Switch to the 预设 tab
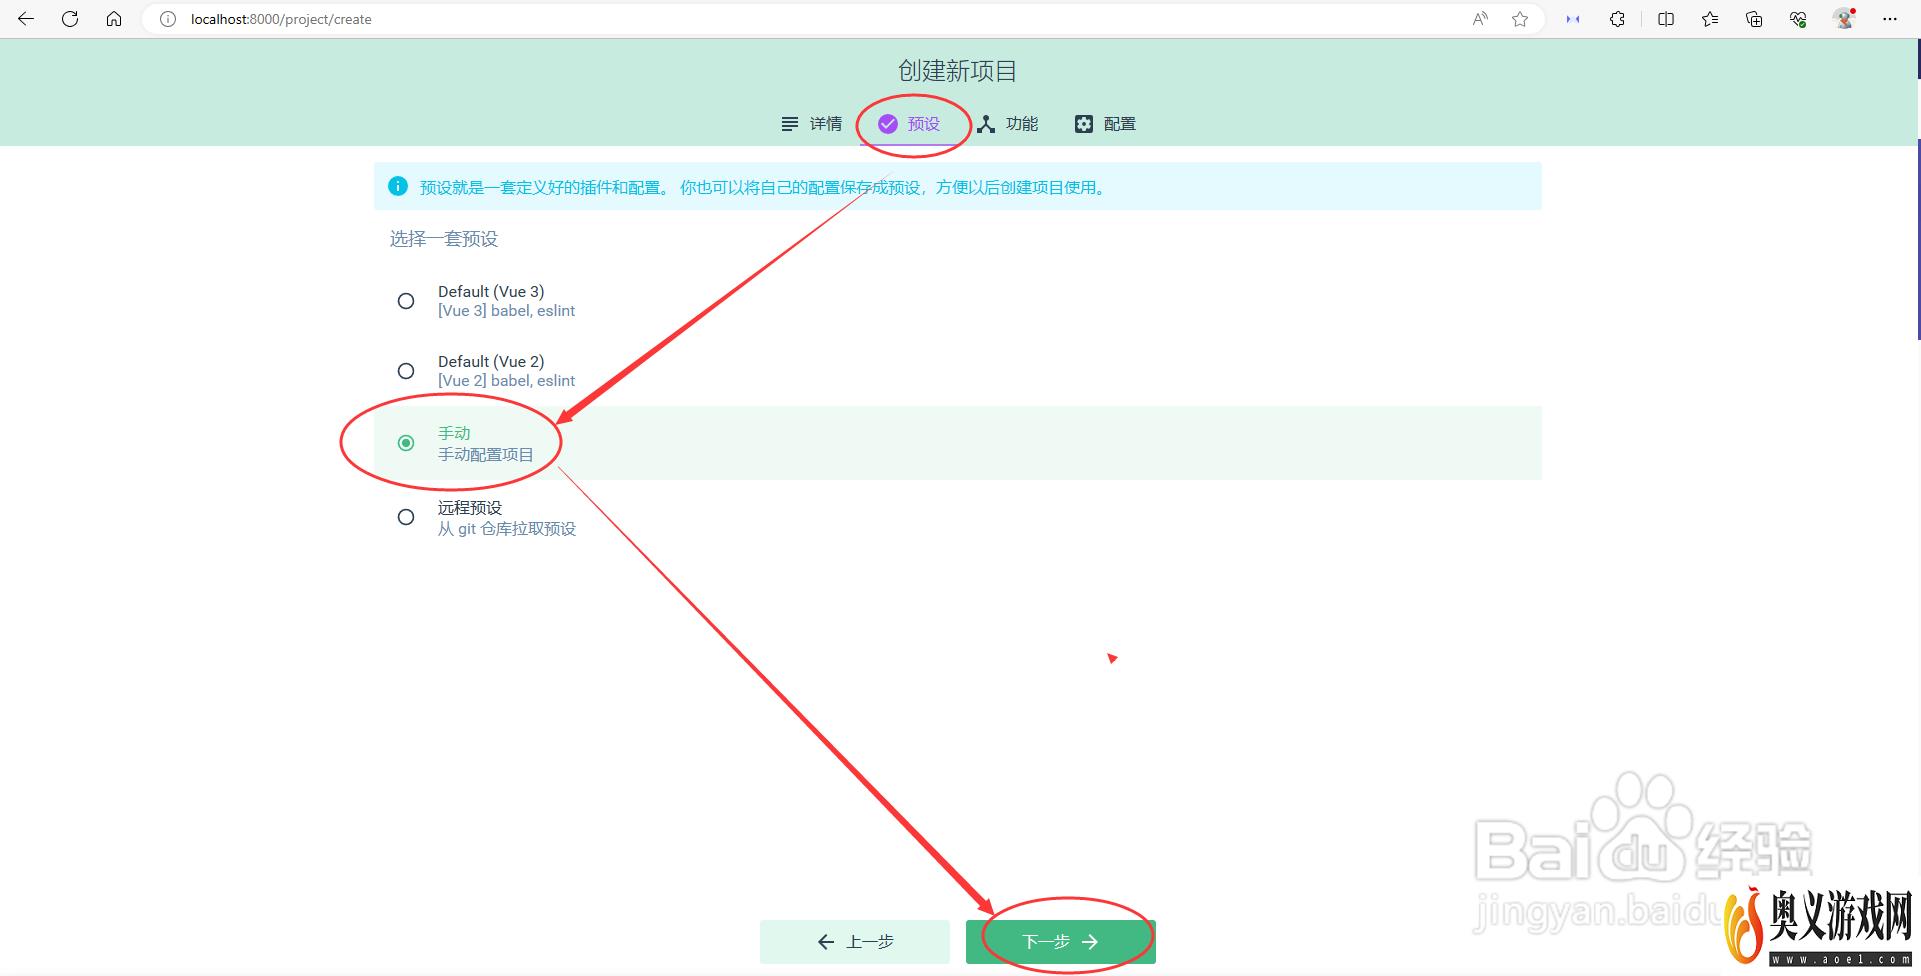1921x976 pixels. [909, 124]
